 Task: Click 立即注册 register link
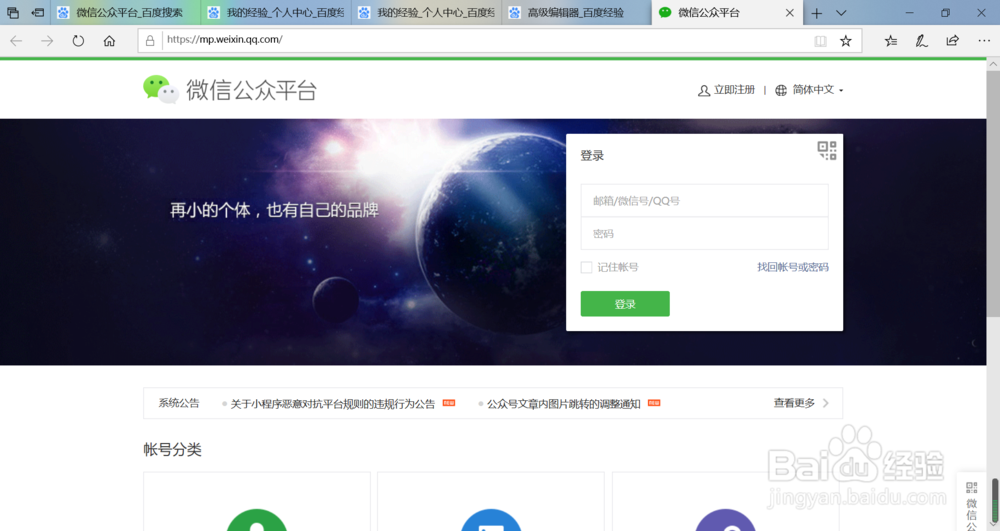coord(734,90)
